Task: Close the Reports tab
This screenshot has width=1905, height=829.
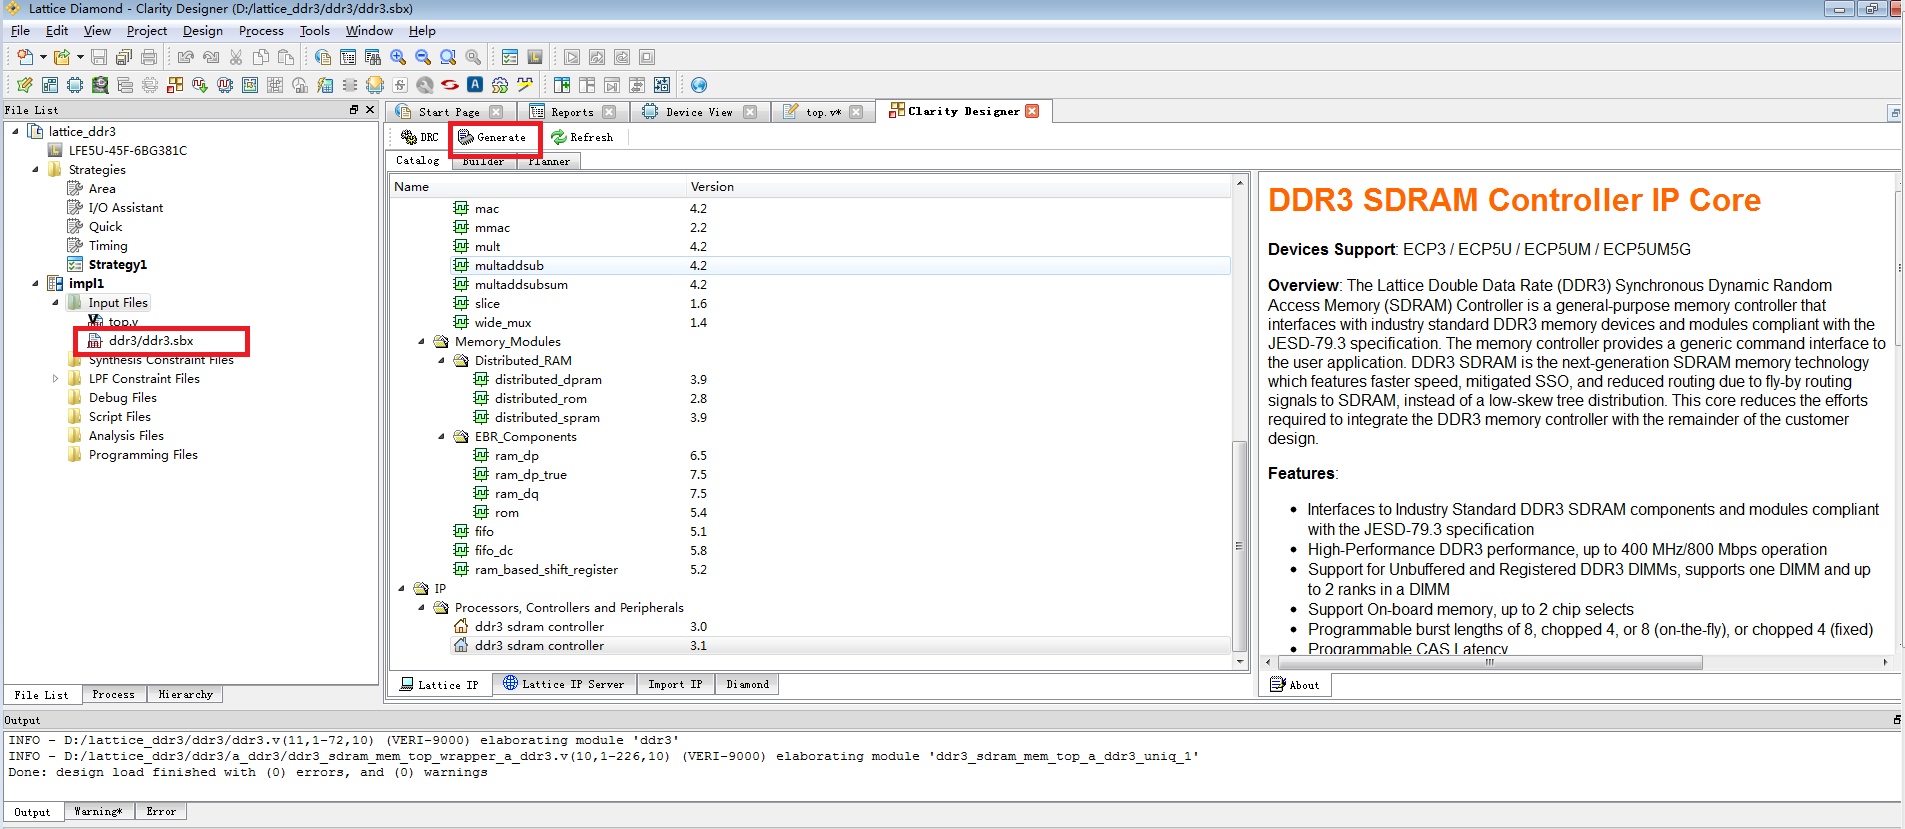Action: click(x=610, y=112)
